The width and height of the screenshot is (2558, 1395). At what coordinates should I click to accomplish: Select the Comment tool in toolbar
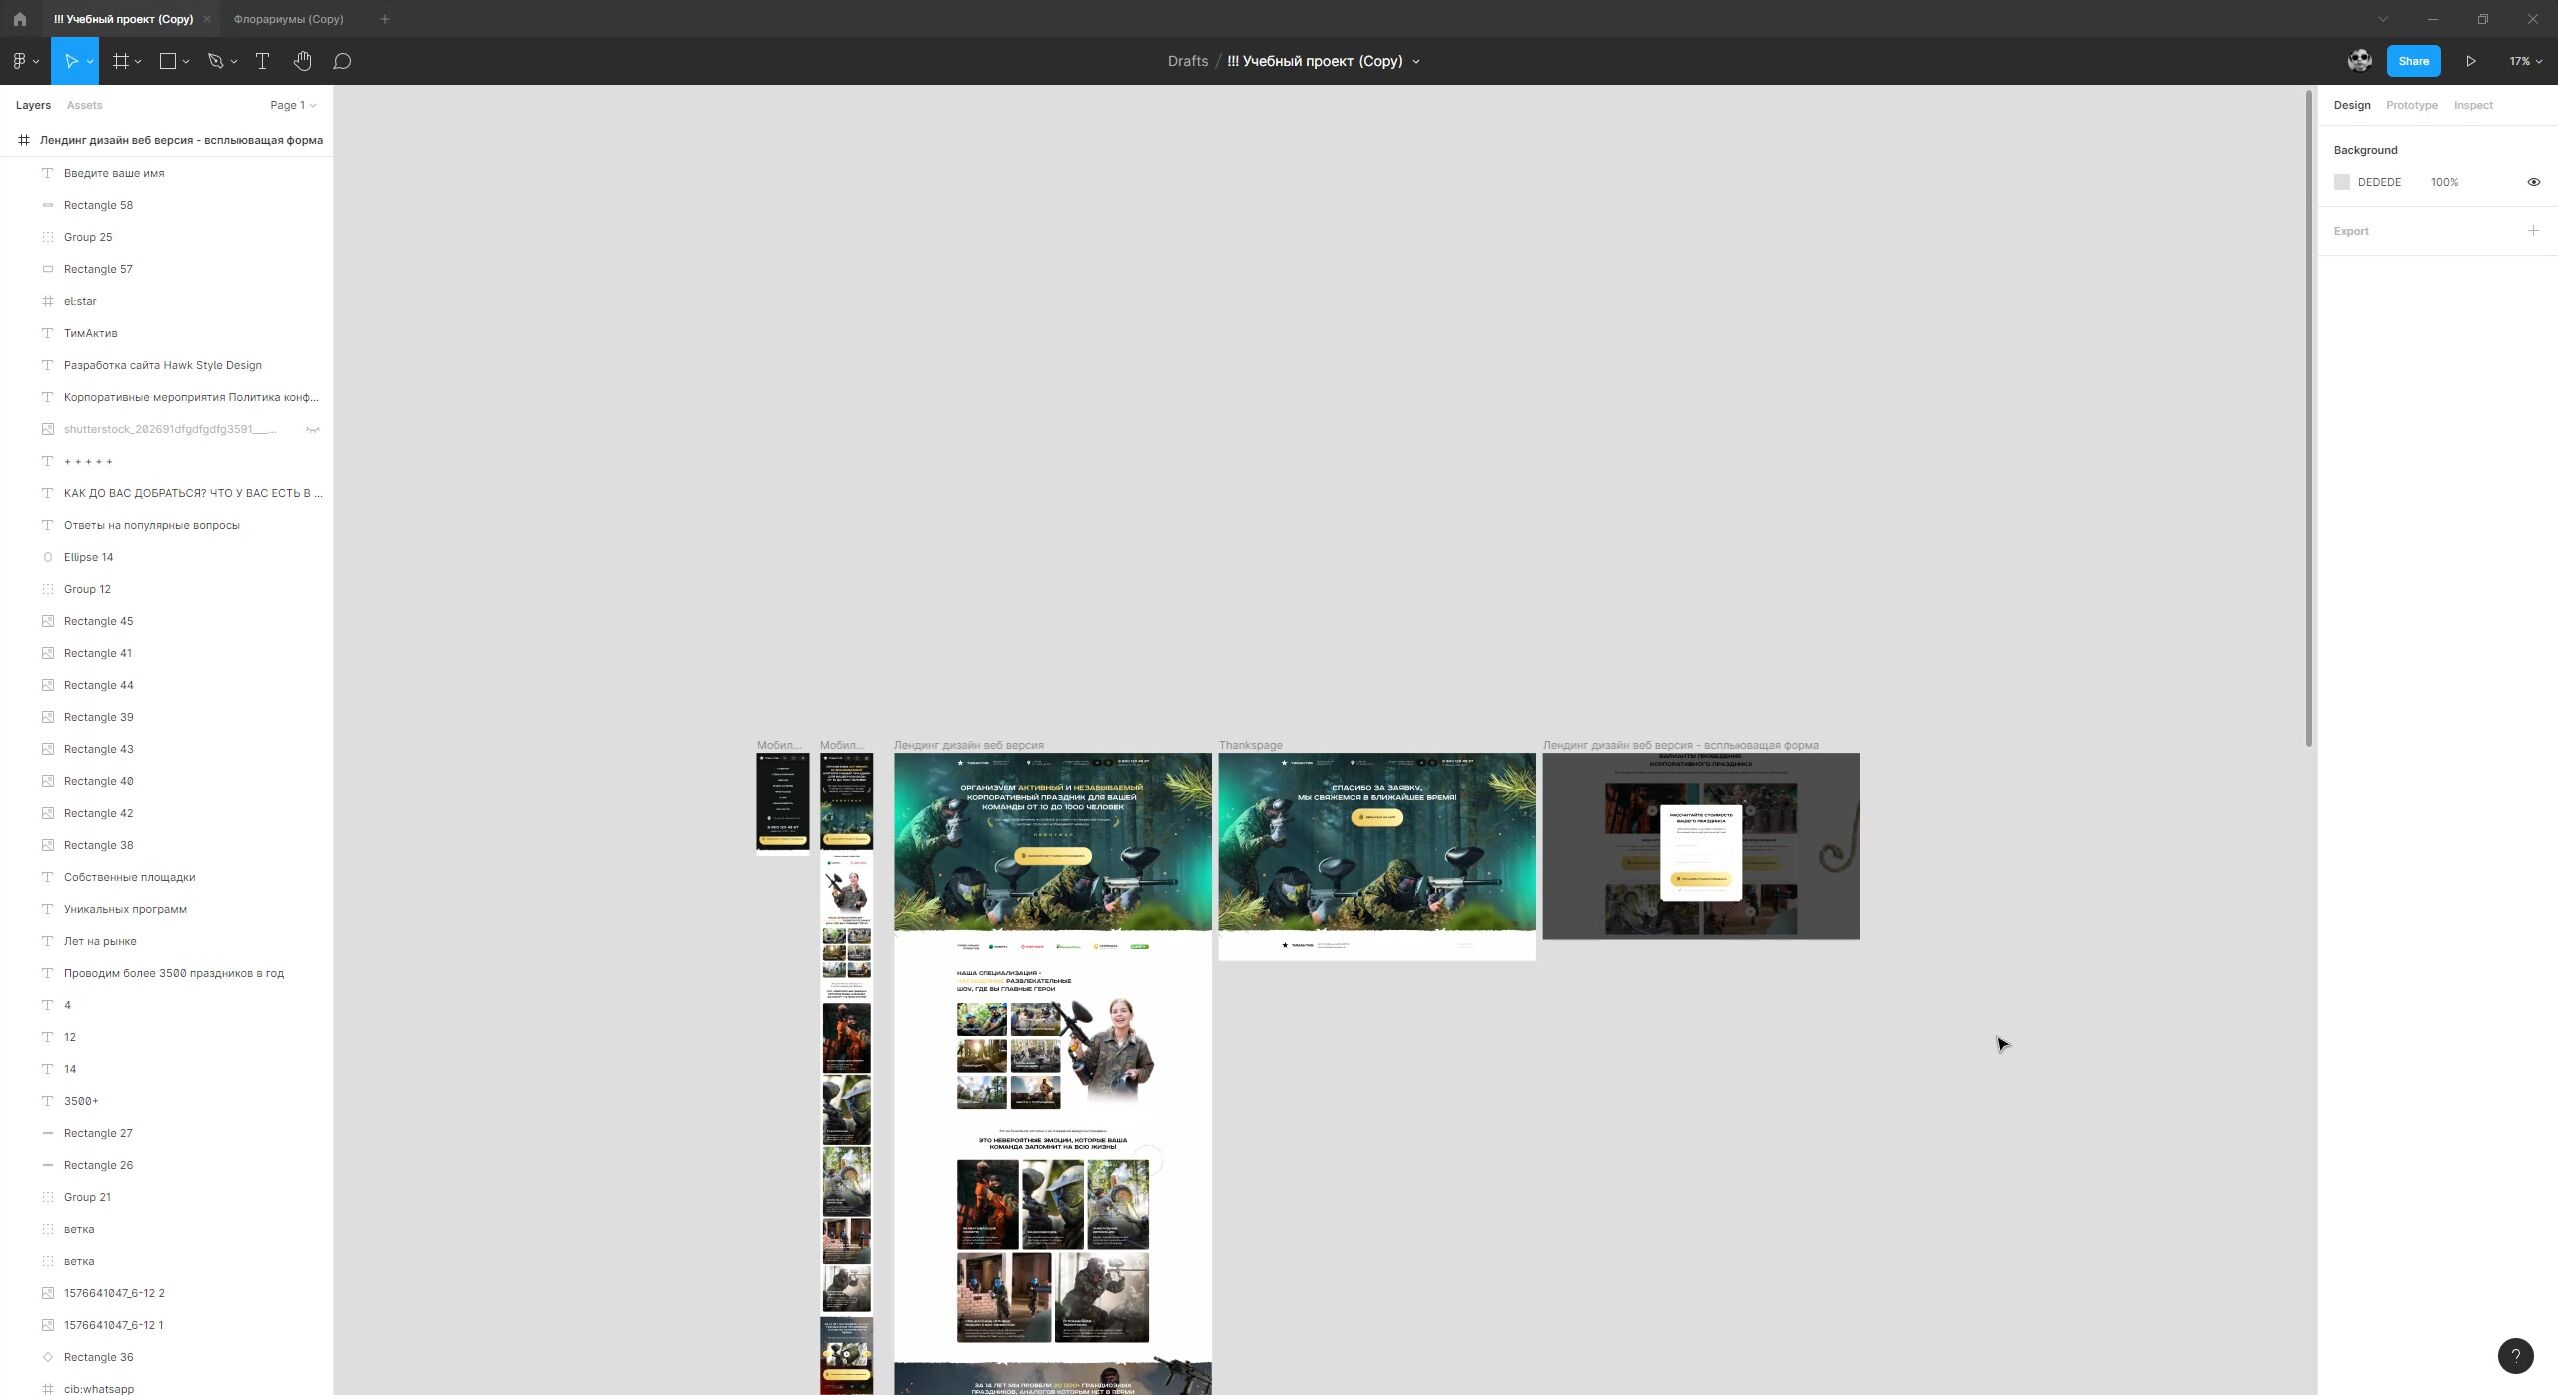tap(340, 62)
